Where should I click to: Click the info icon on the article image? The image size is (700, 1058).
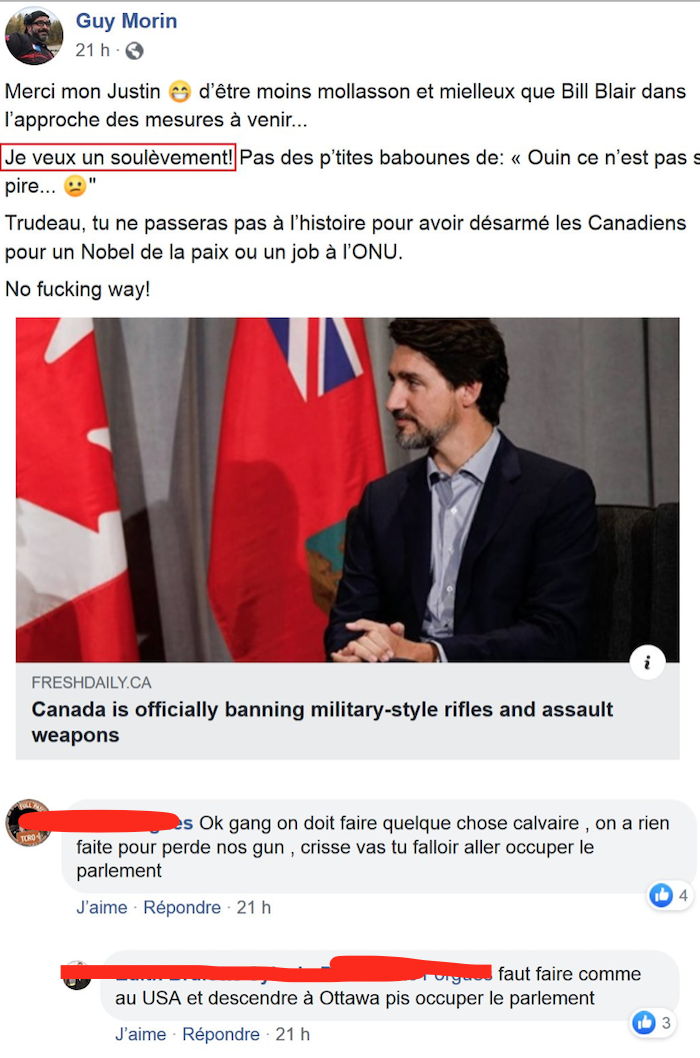[647, 663]
